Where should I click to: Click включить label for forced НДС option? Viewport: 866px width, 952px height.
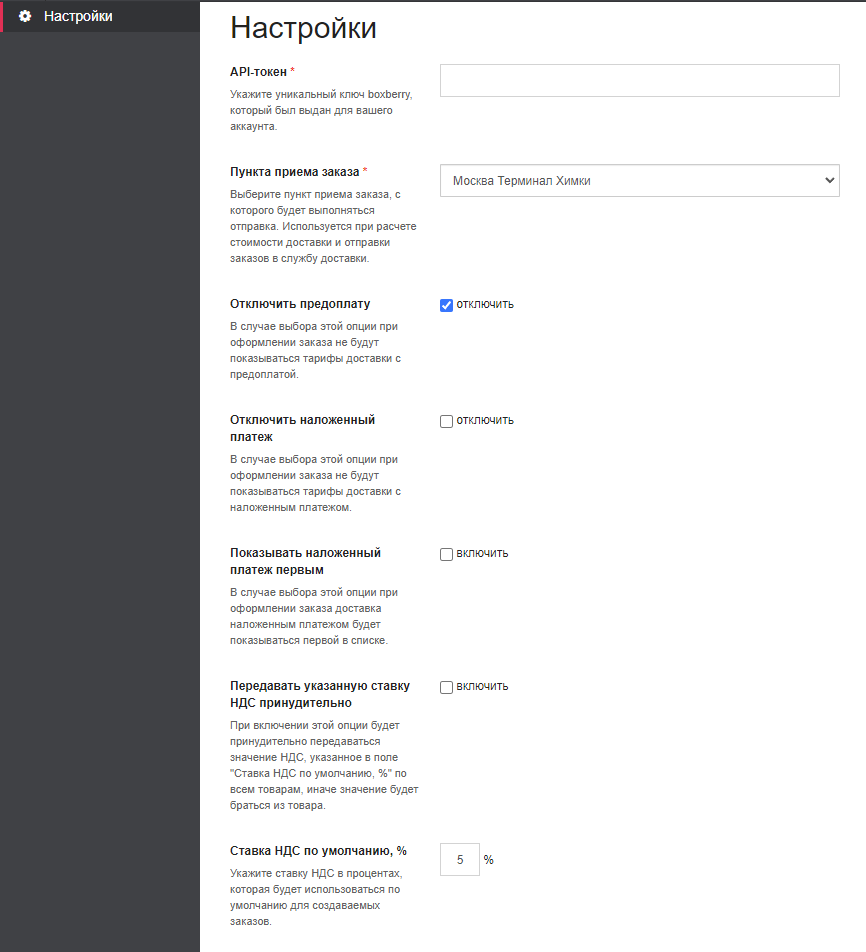click(482, 686)
